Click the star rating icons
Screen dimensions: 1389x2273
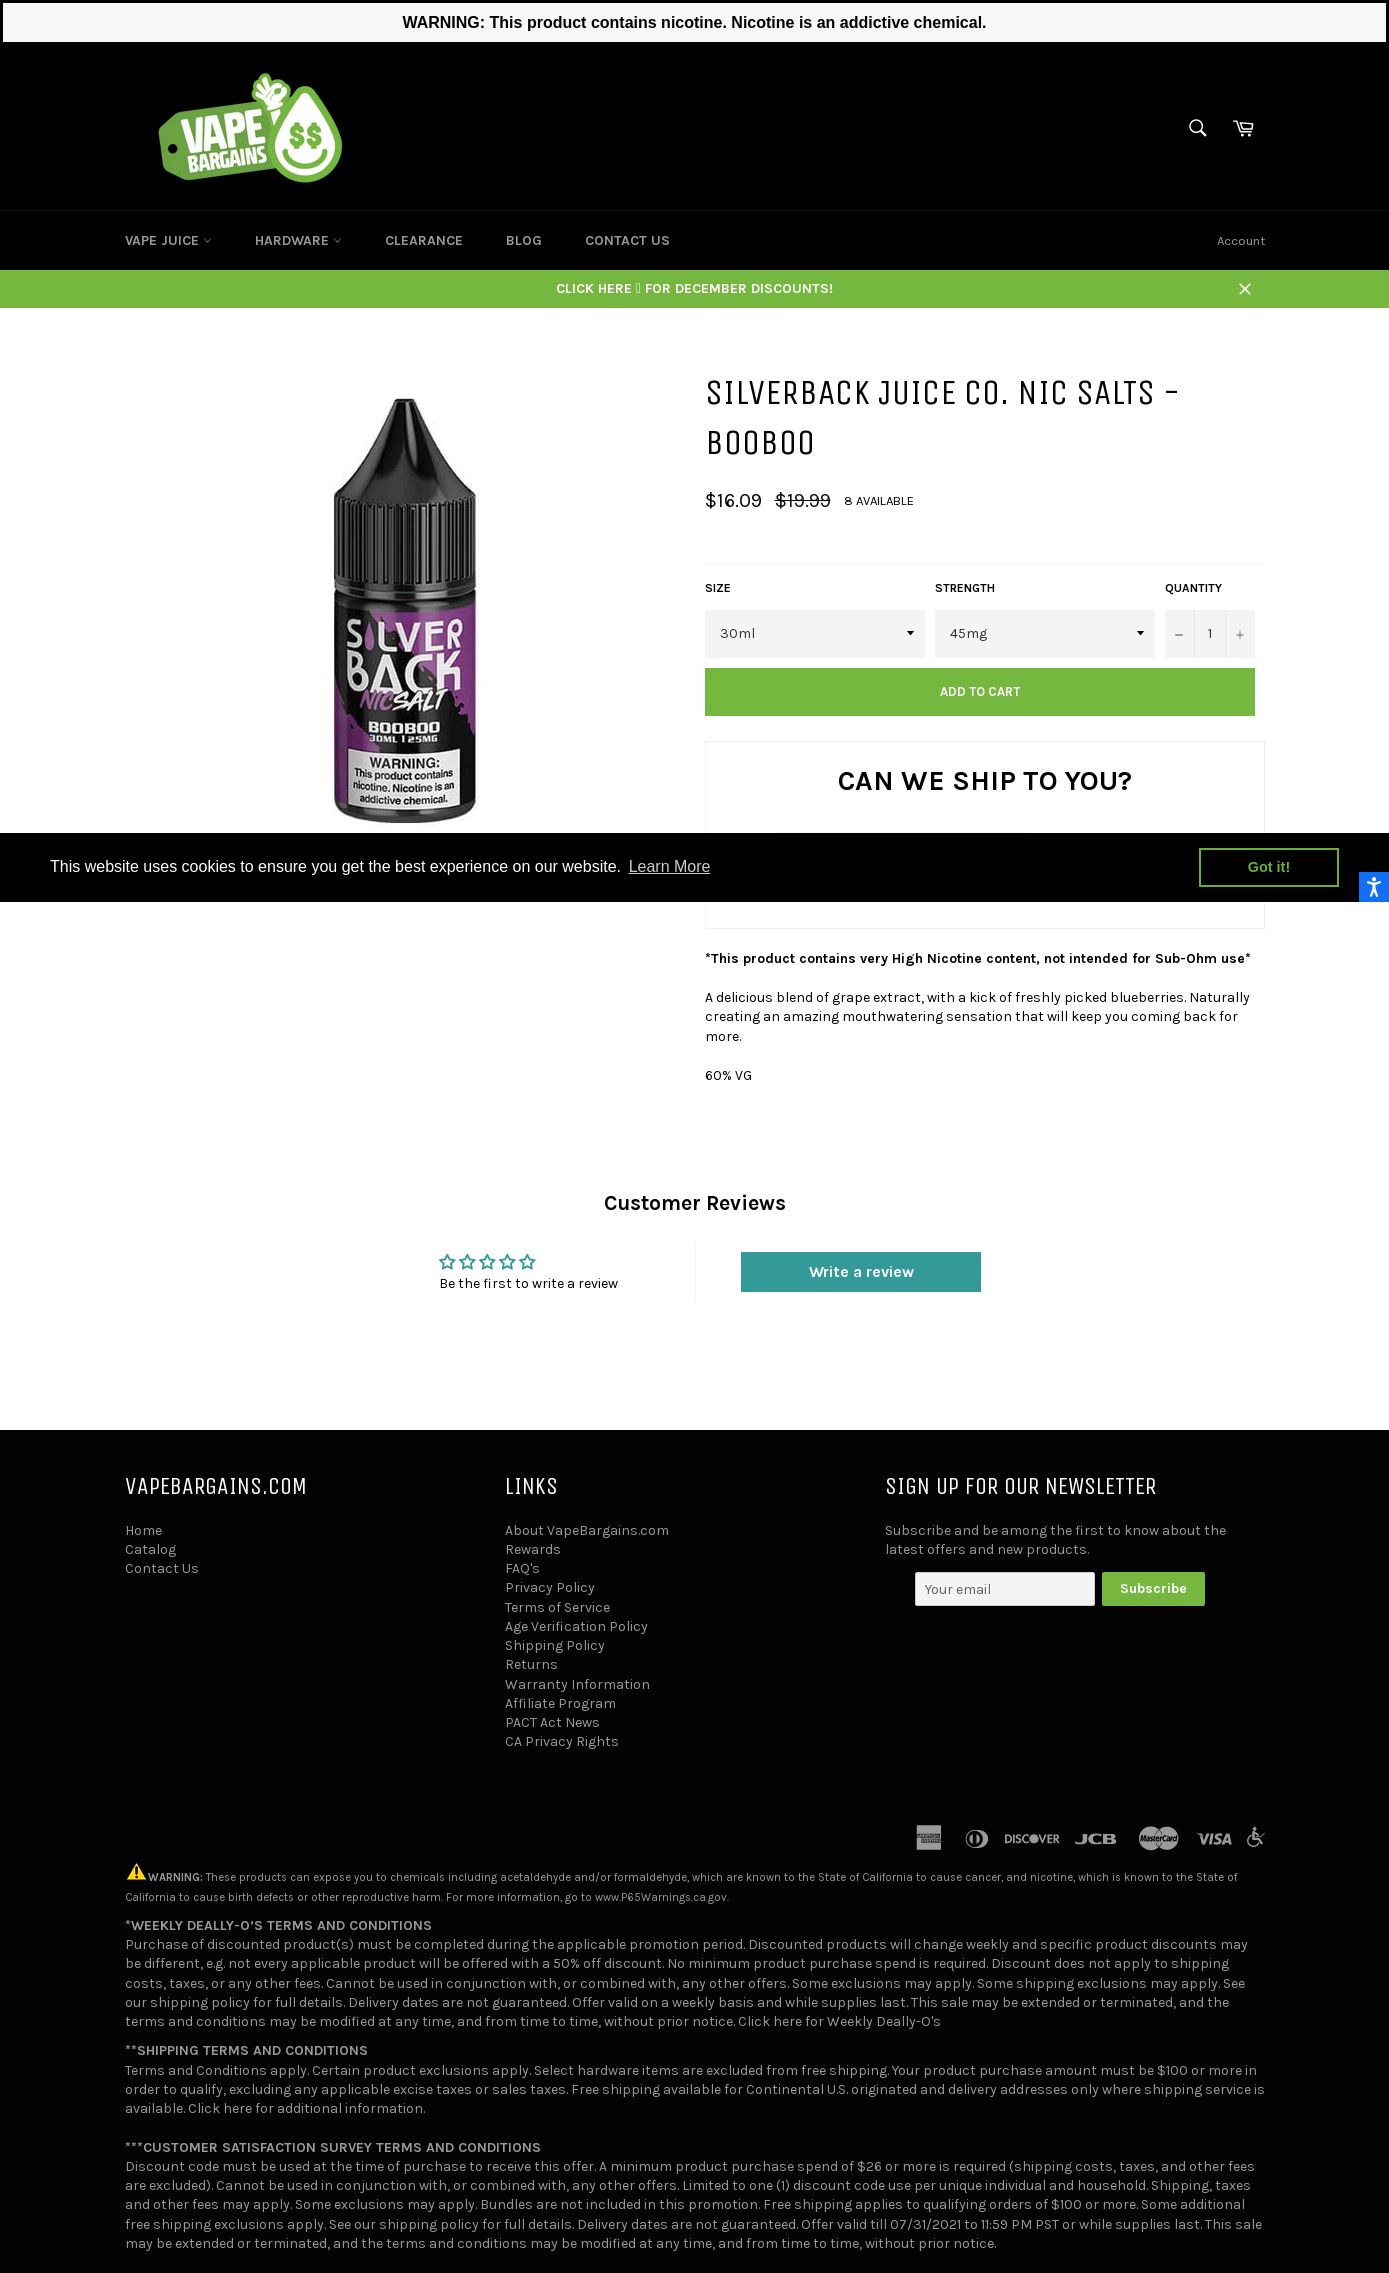[x=488, y=1262]
